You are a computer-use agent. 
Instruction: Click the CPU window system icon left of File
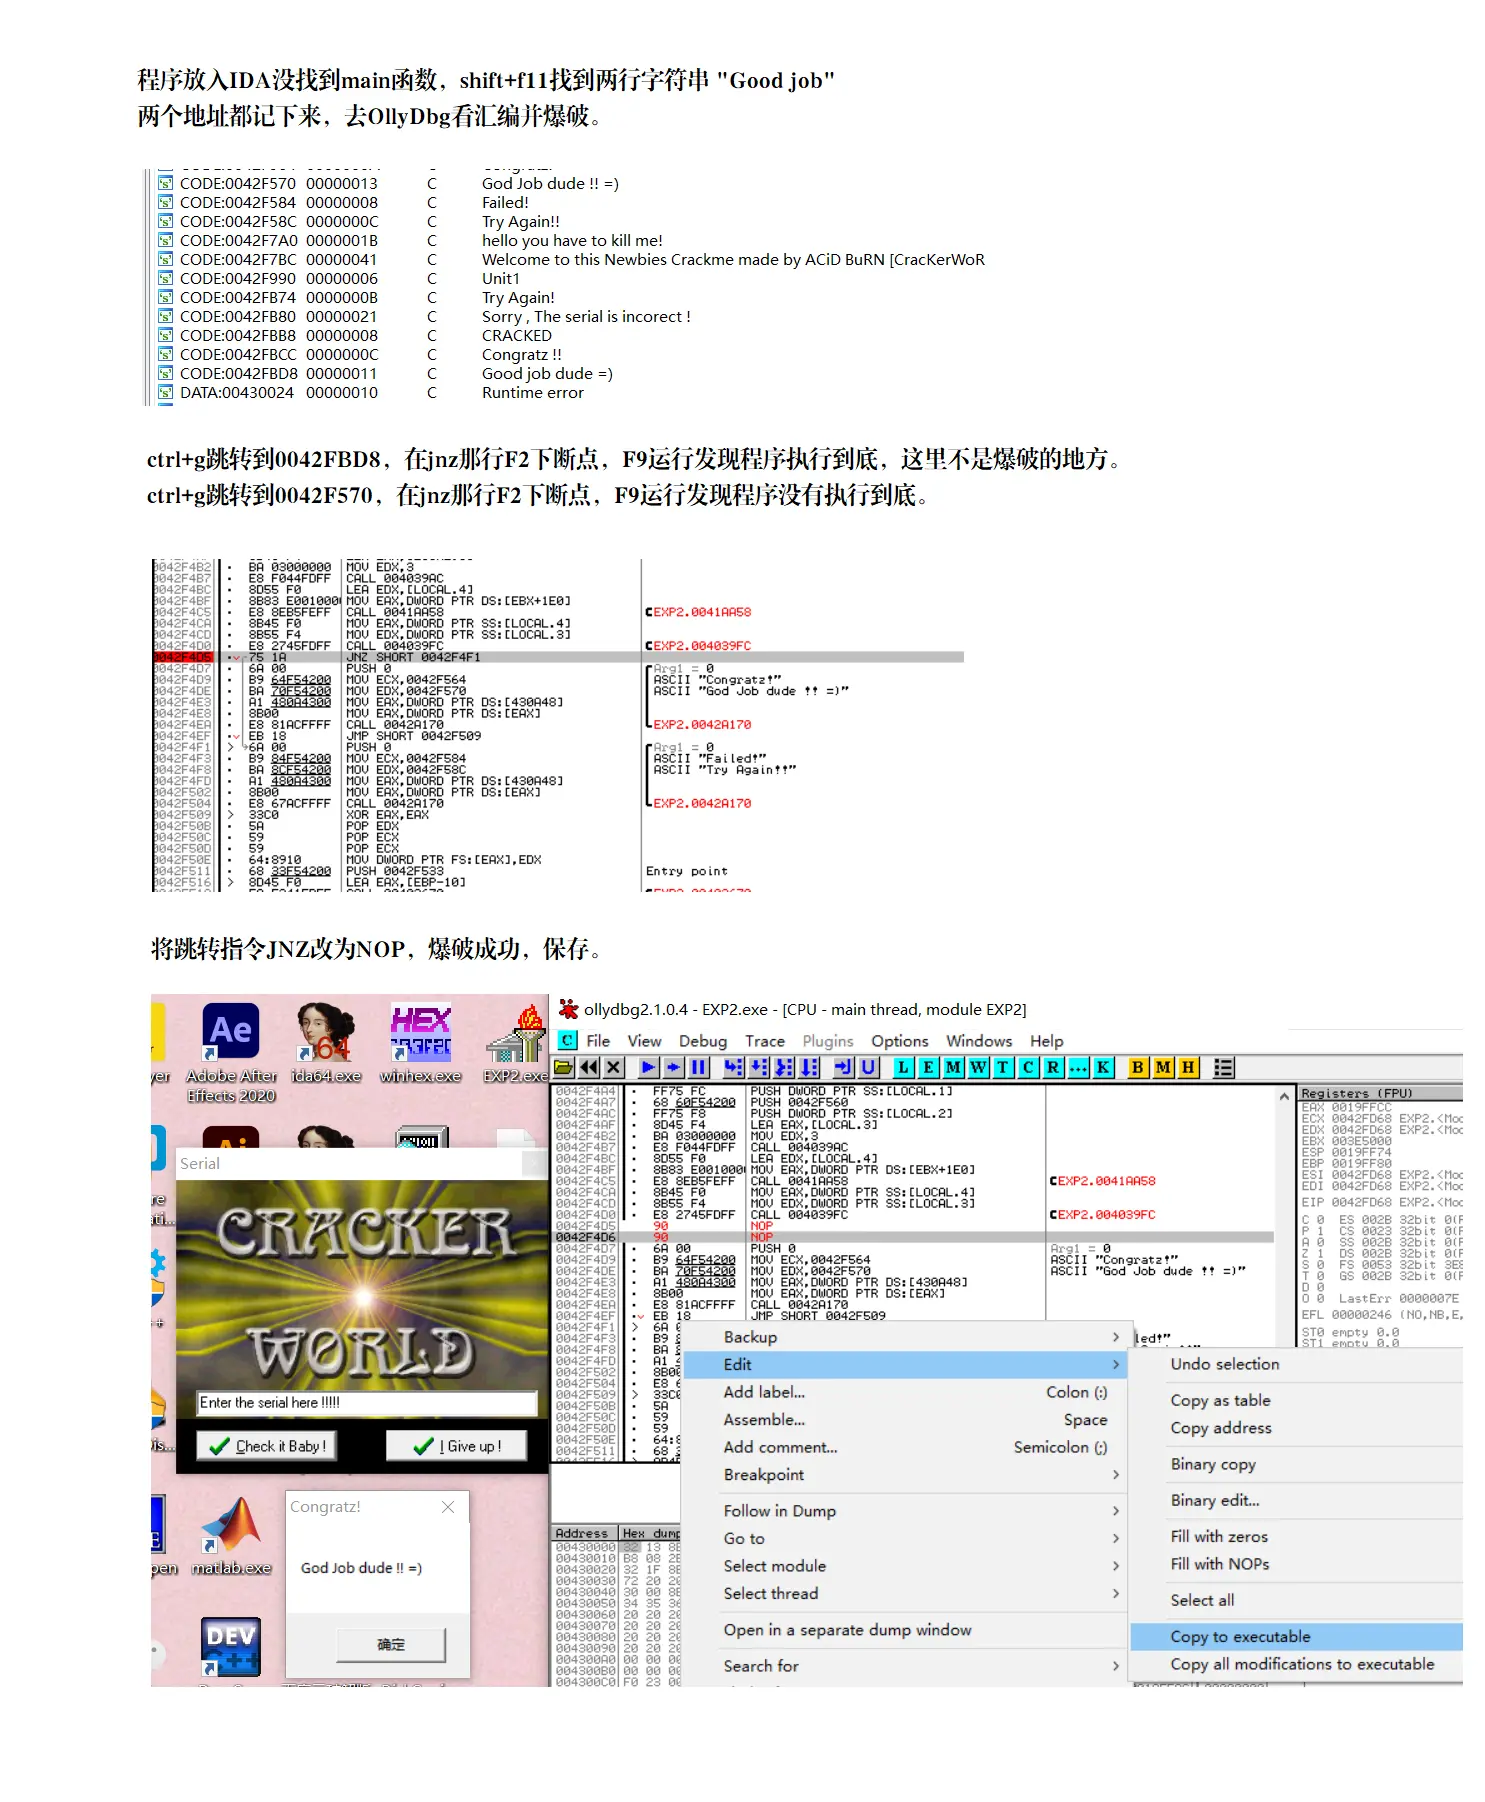coord(567,1040)
